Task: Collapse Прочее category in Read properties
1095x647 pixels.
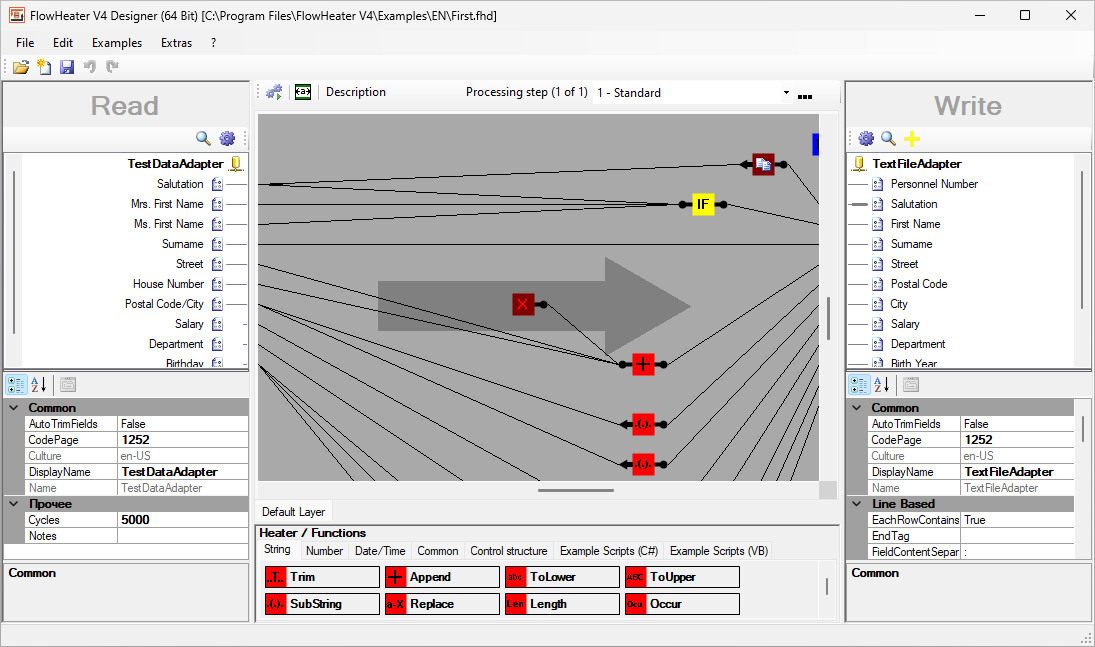Action: [13, 504]
